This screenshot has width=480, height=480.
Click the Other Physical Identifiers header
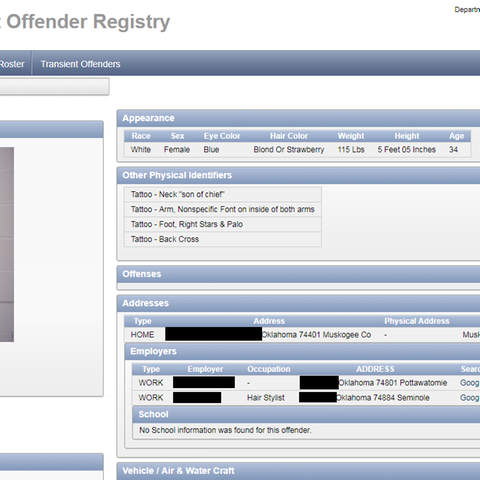298,175
